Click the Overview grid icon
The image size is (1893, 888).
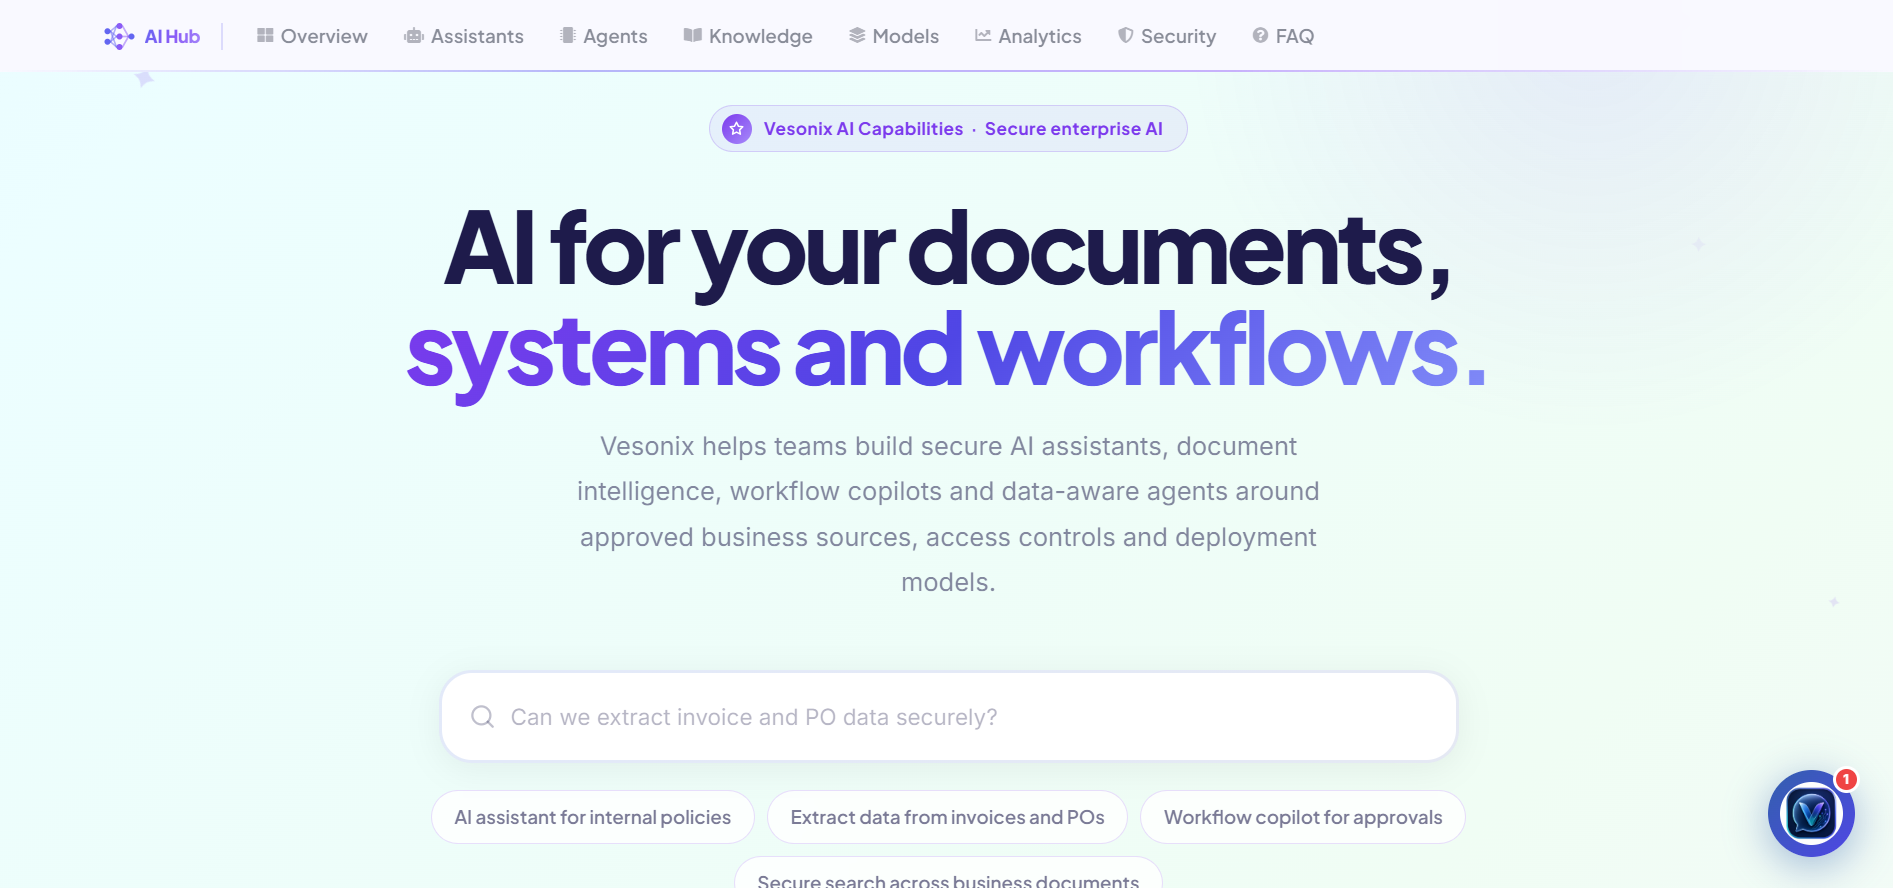click(265, 36)
